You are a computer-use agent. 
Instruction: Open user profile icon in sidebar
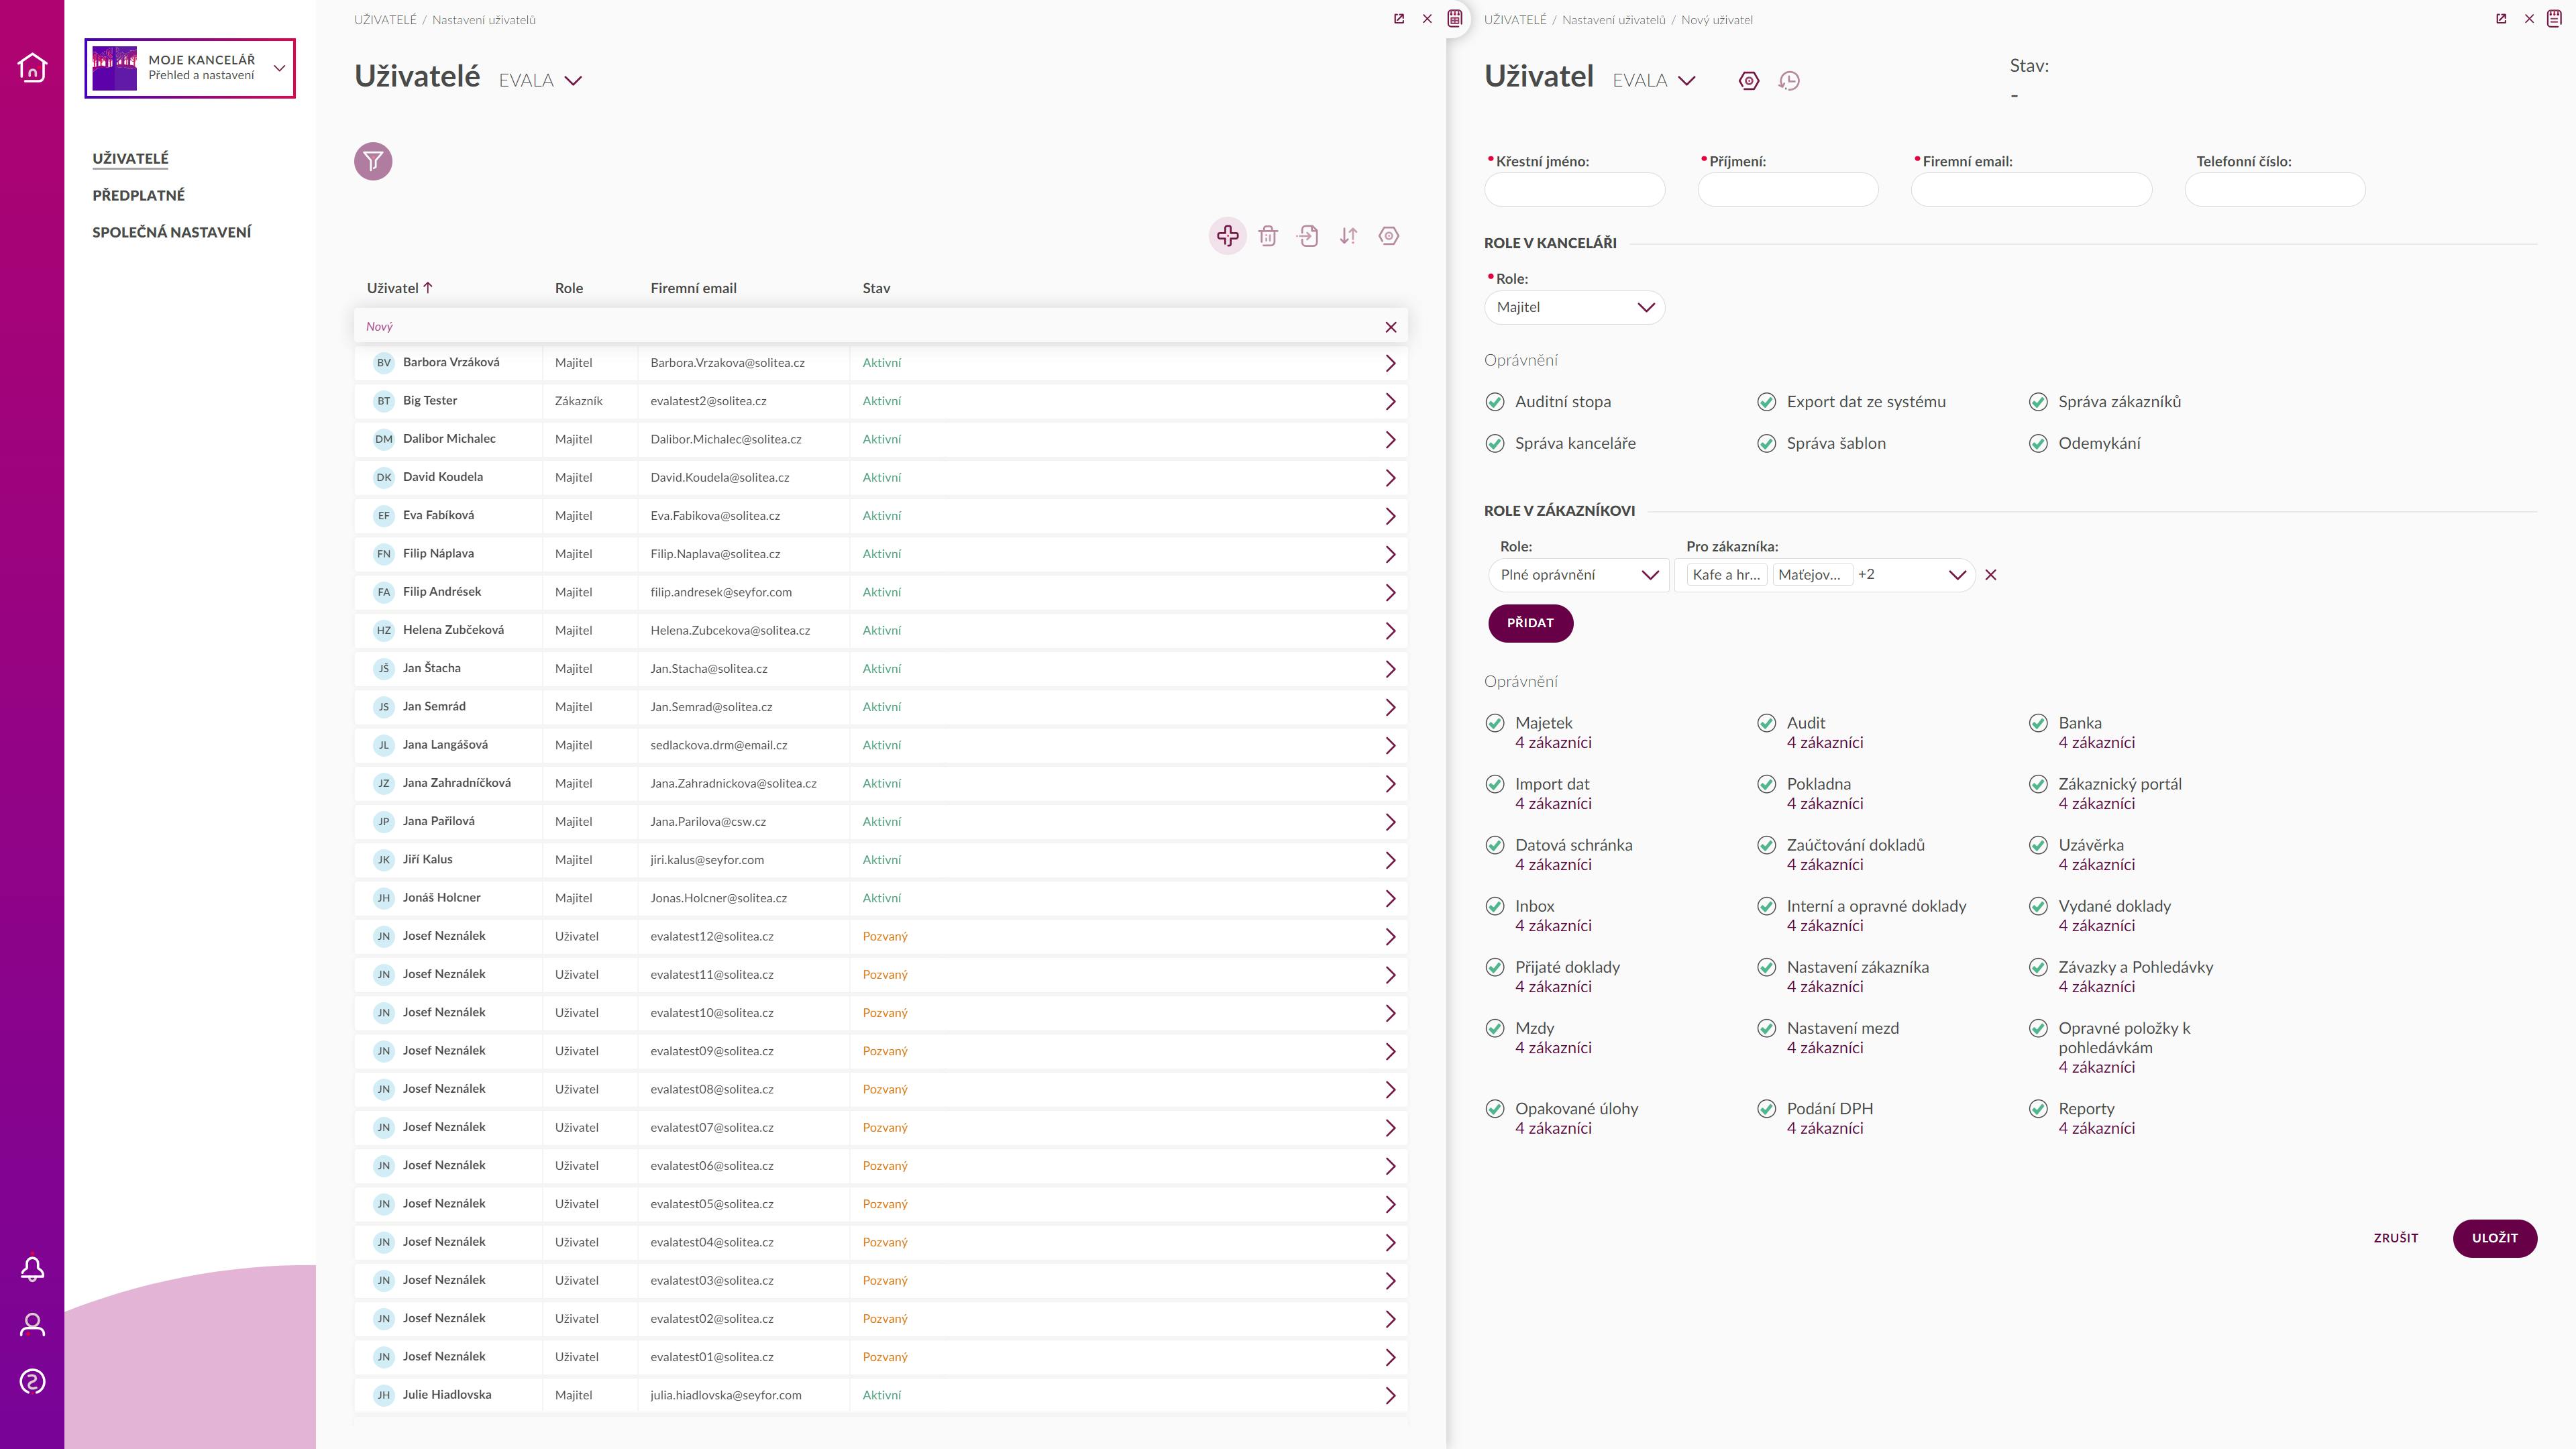click(32, 1325)
